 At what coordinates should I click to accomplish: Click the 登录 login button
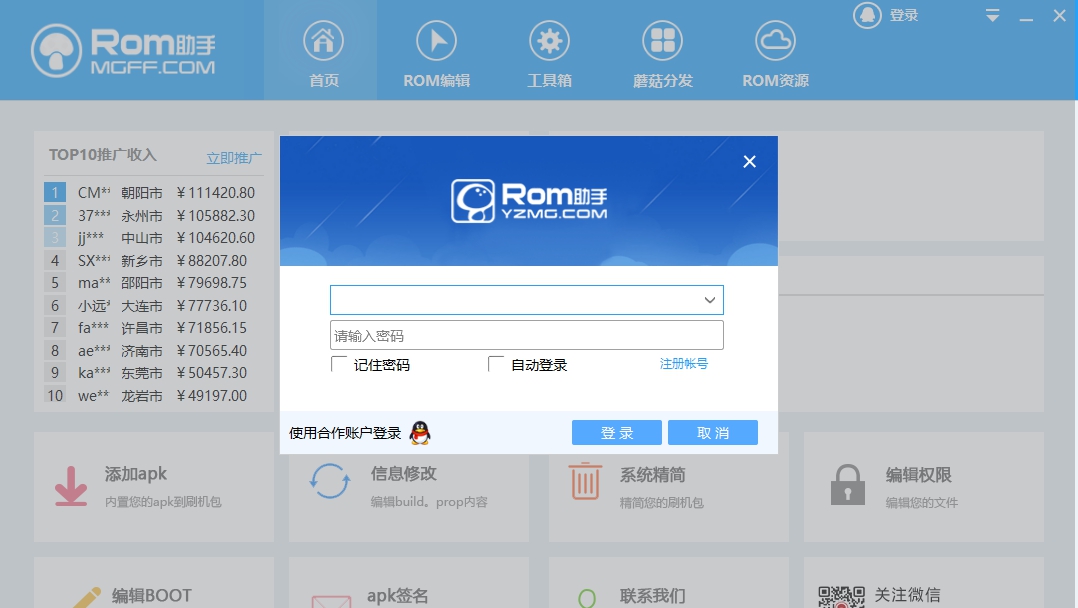click(616, 432)
